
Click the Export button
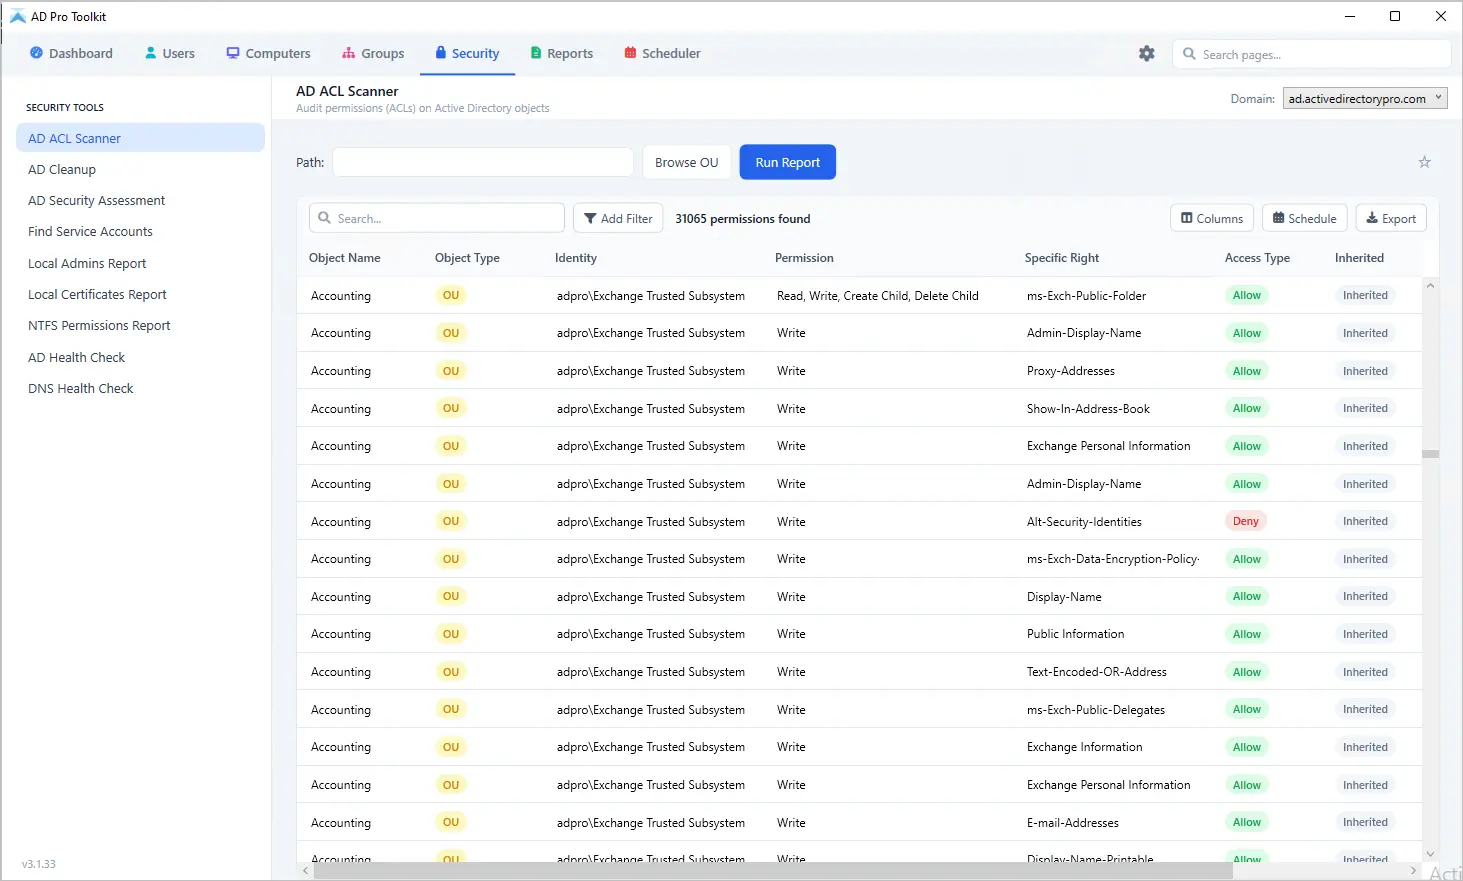(1391, 218)
